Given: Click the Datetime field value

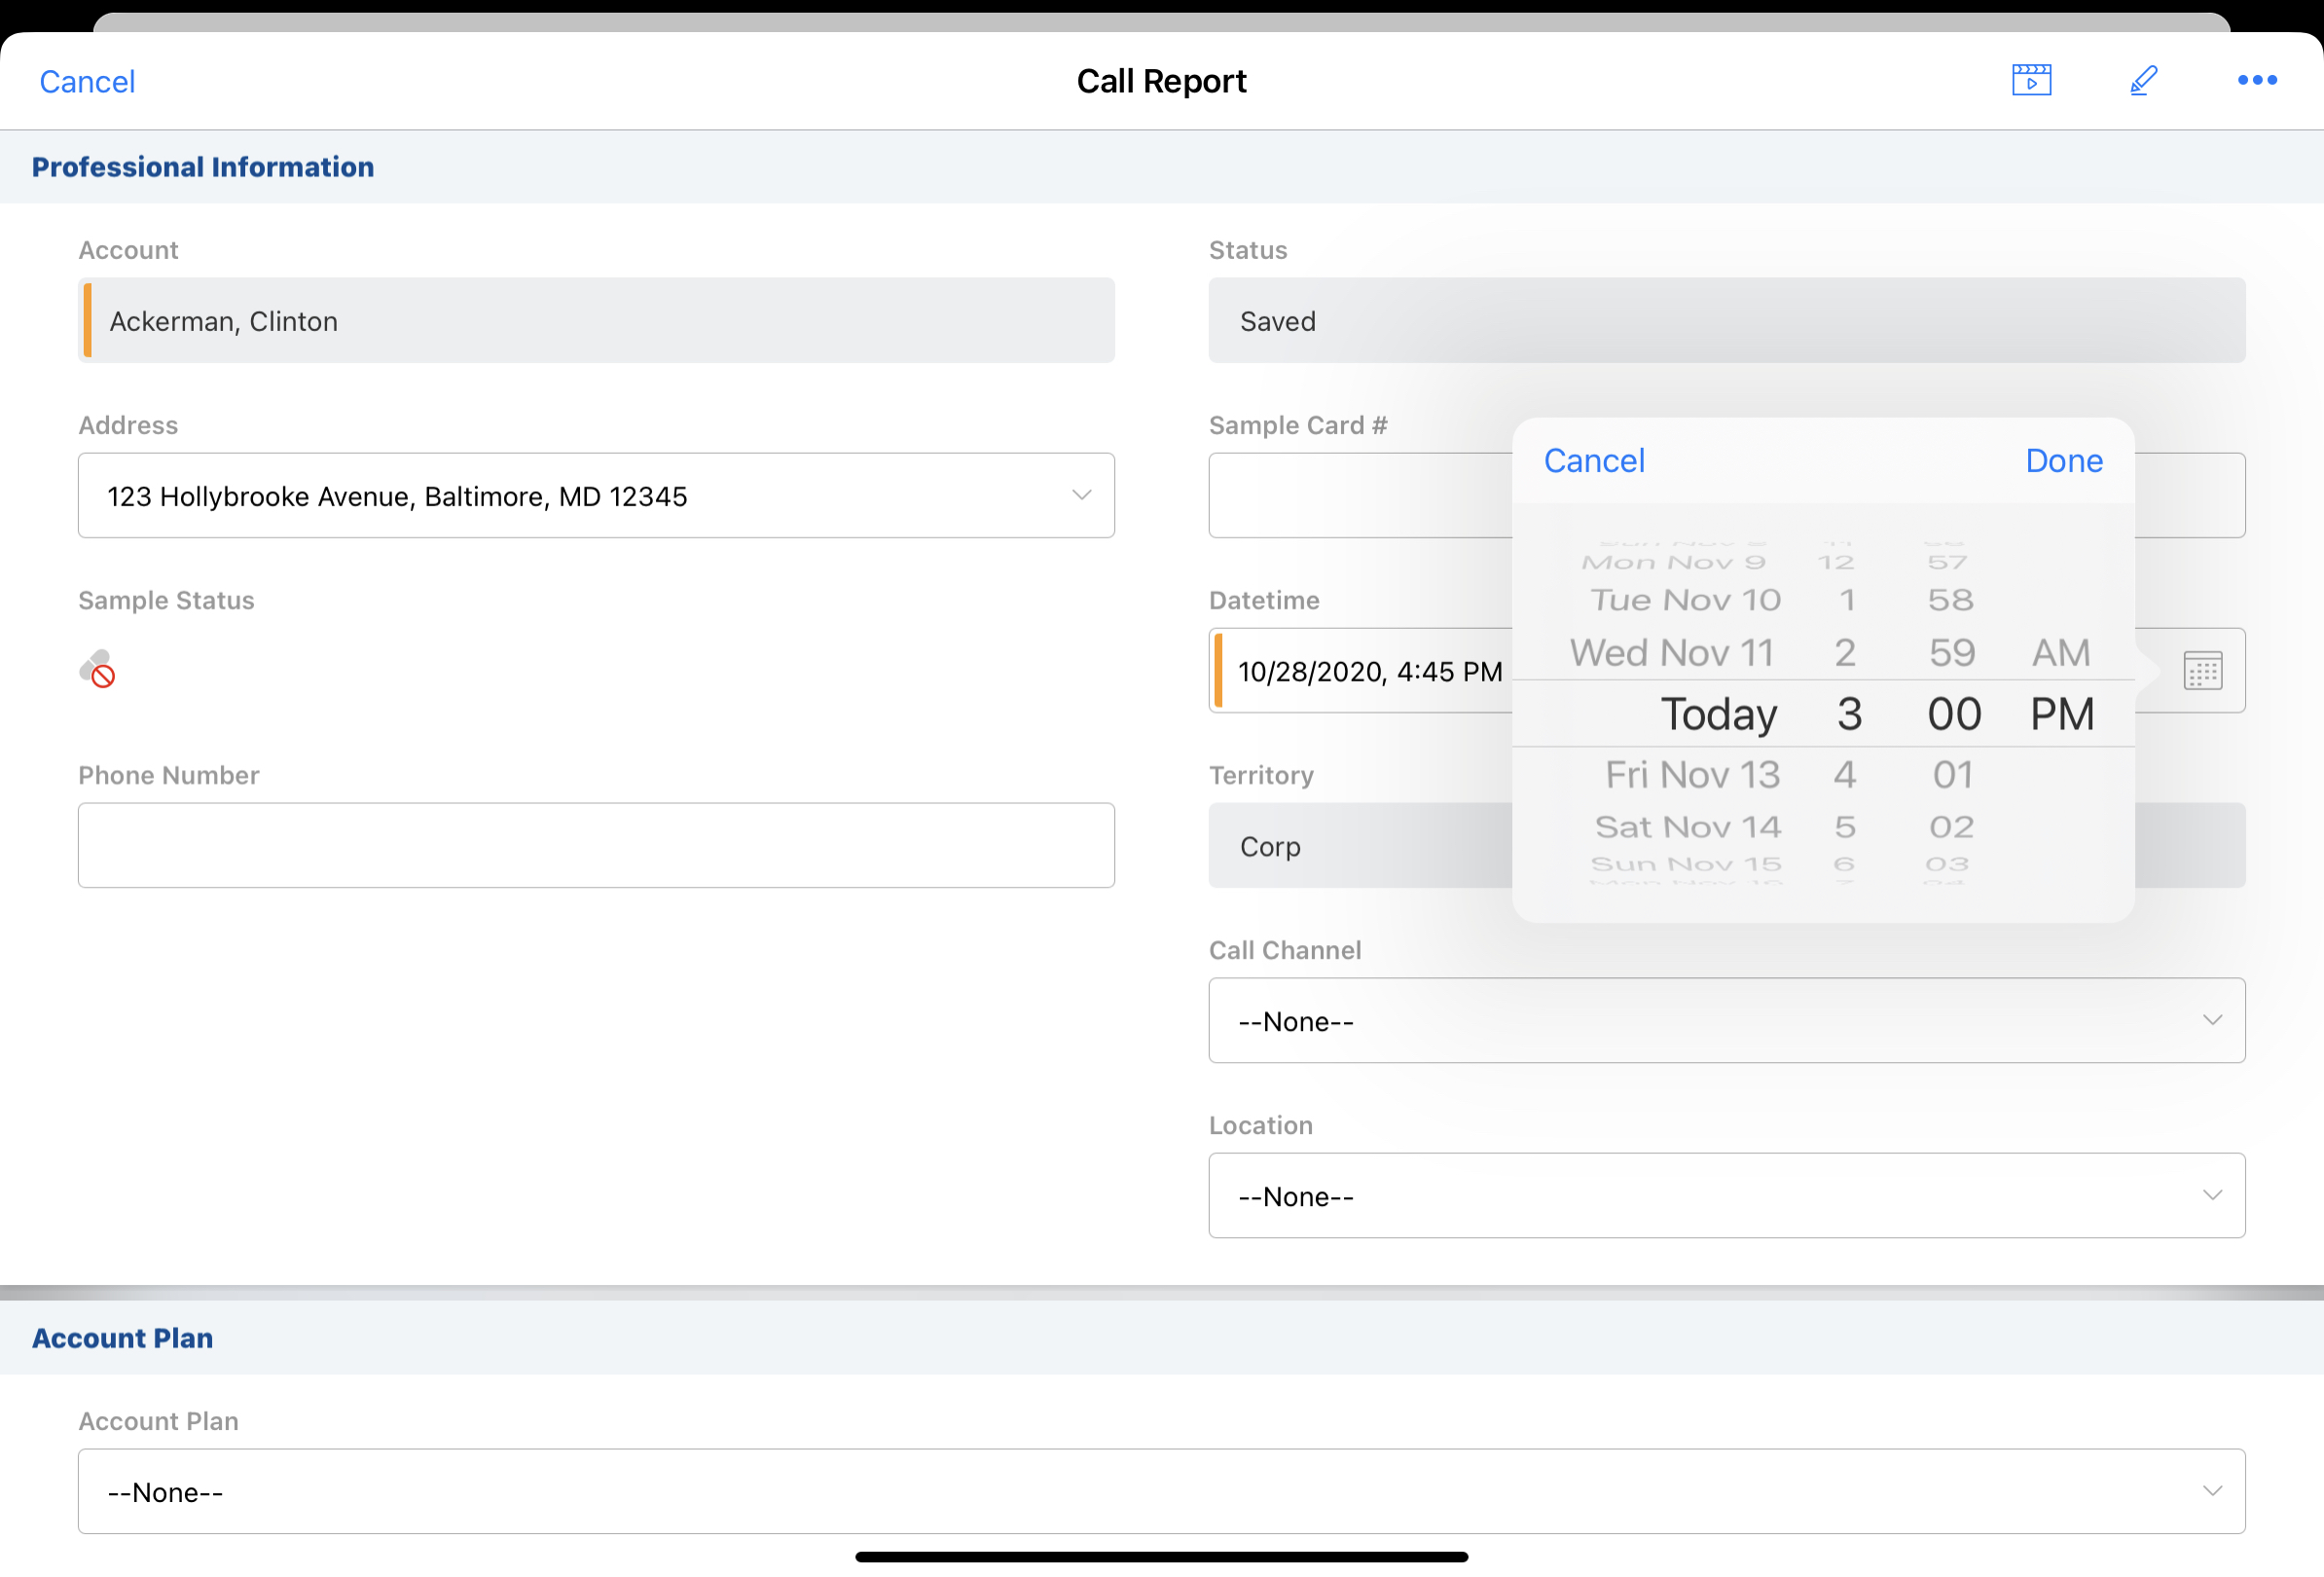Looking at the screenshot, I should (x=1369, y=672).
